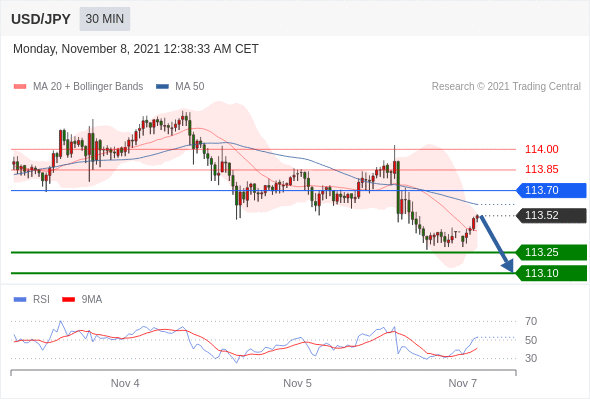The width and height of the screenshot is (590, 400).
Task: Click the Nov 5 date axis label
Action: (297, 383)
